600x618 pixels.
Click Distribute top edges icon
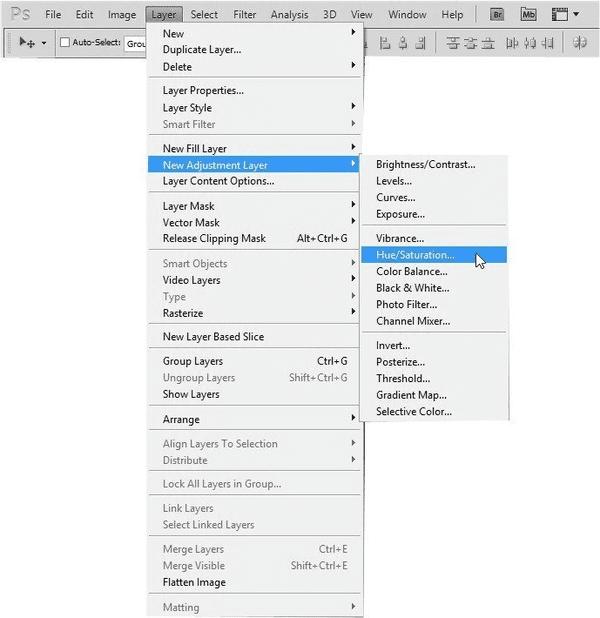(x=453, y=43)
